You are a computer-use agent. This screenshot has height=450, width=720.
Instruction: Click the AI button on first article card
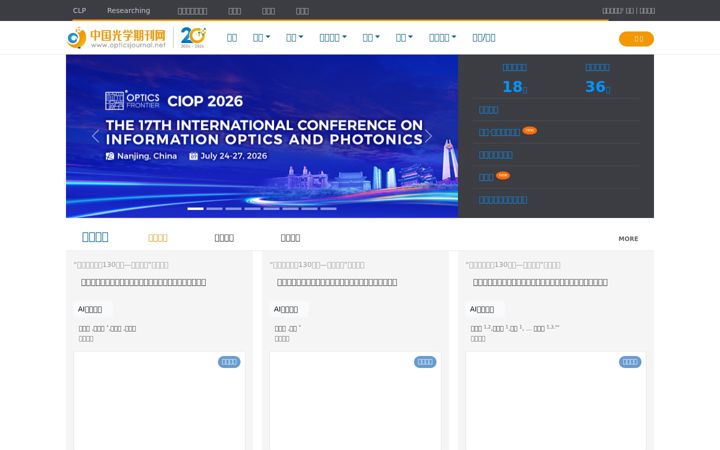[x=93, y=309]
